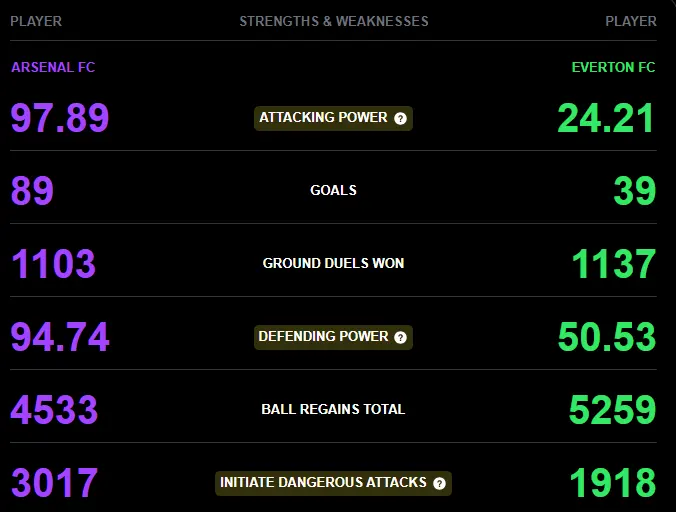The width and height of the screenshot is (676, 512).
Task: Click the Defending Power help icon
Action: [400, 337]
